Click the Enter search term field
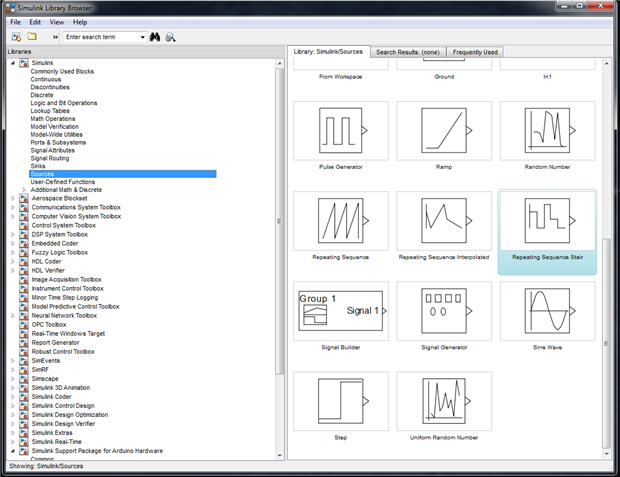 100,37
